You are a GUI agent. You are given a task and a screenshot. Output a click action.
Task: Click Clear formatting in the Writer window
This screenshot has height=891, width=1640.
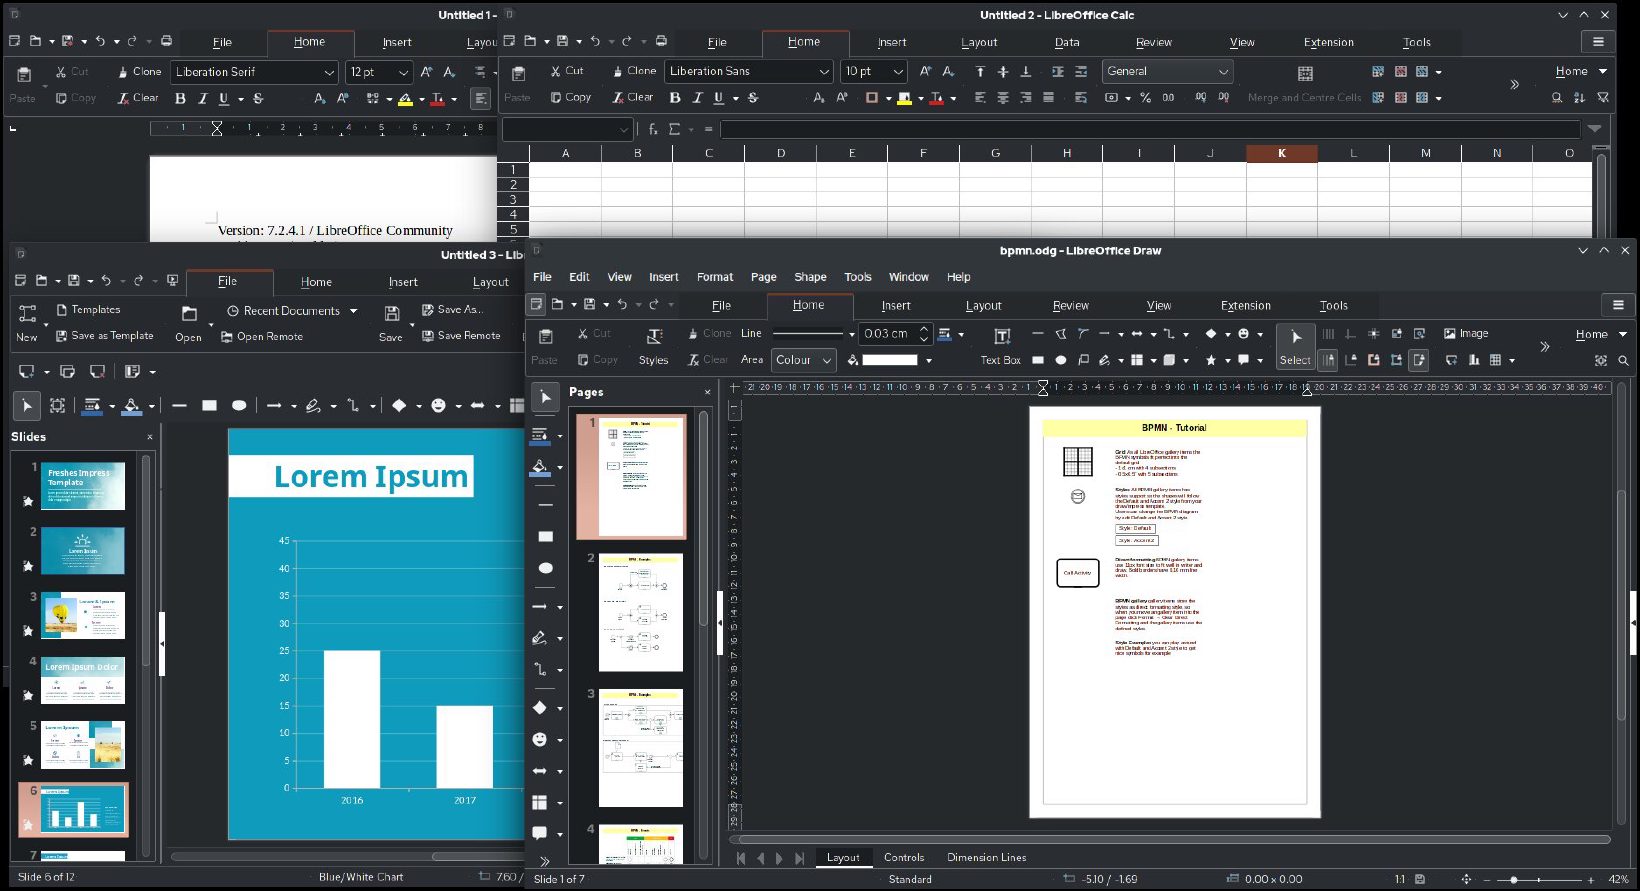(138, 98)
